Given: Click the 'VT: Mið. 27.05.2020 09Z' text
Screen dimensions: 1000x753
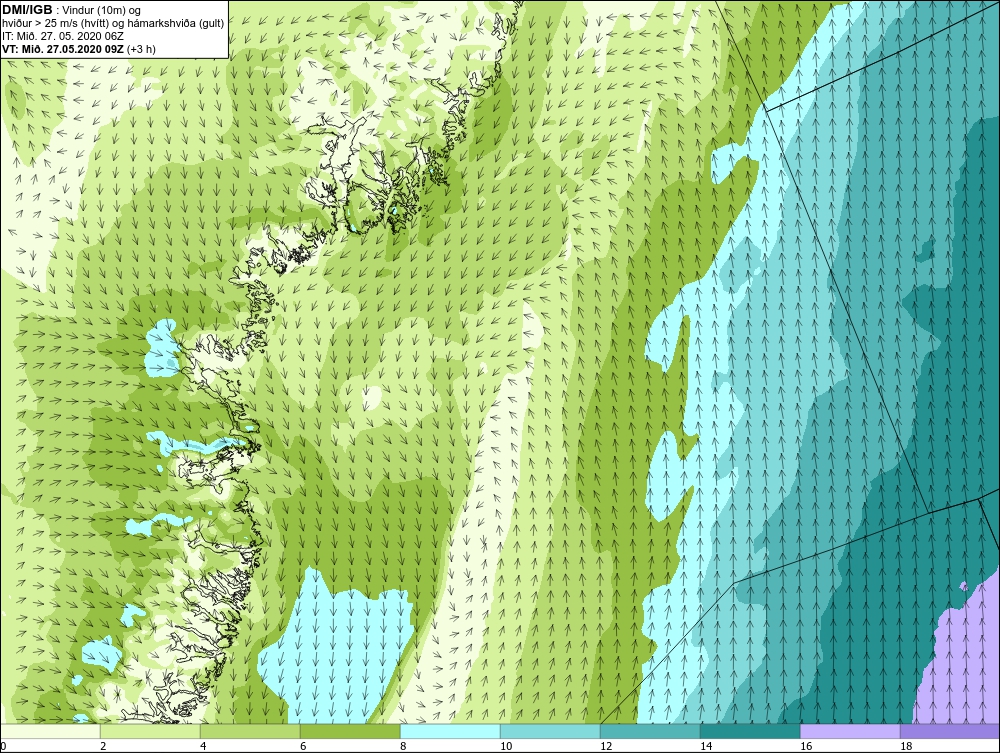Looking at the screenshot, I should [64, 48].
